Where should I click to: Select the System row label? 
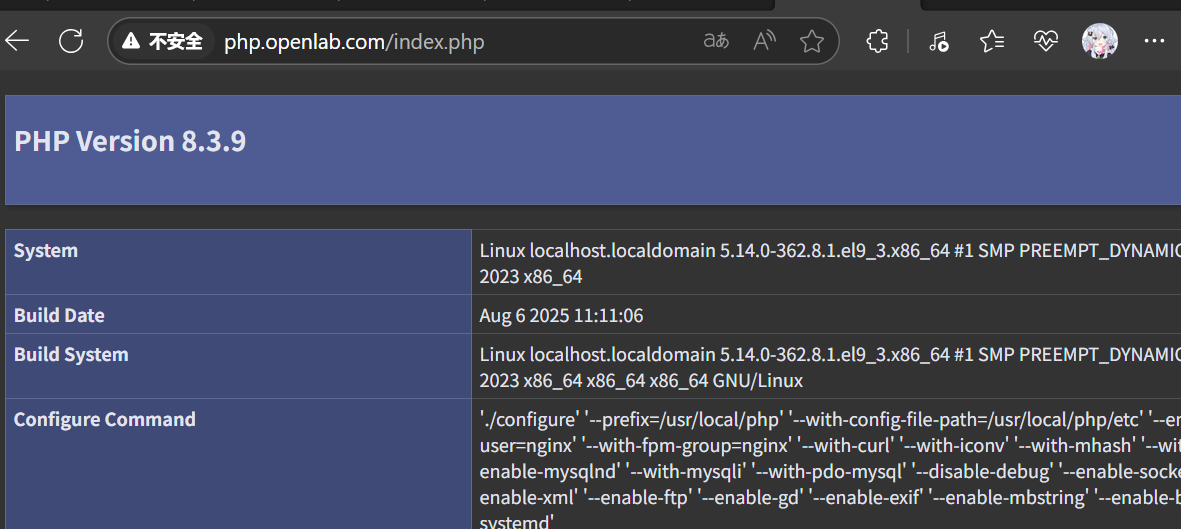(46, 250)
